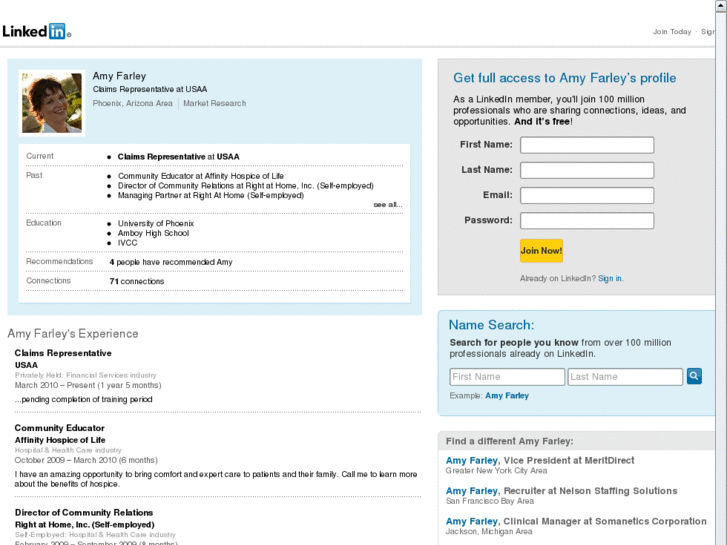Click Affinity Hospice of Life company name
Viewport: 727px width, 545px height.
[60, 440]
